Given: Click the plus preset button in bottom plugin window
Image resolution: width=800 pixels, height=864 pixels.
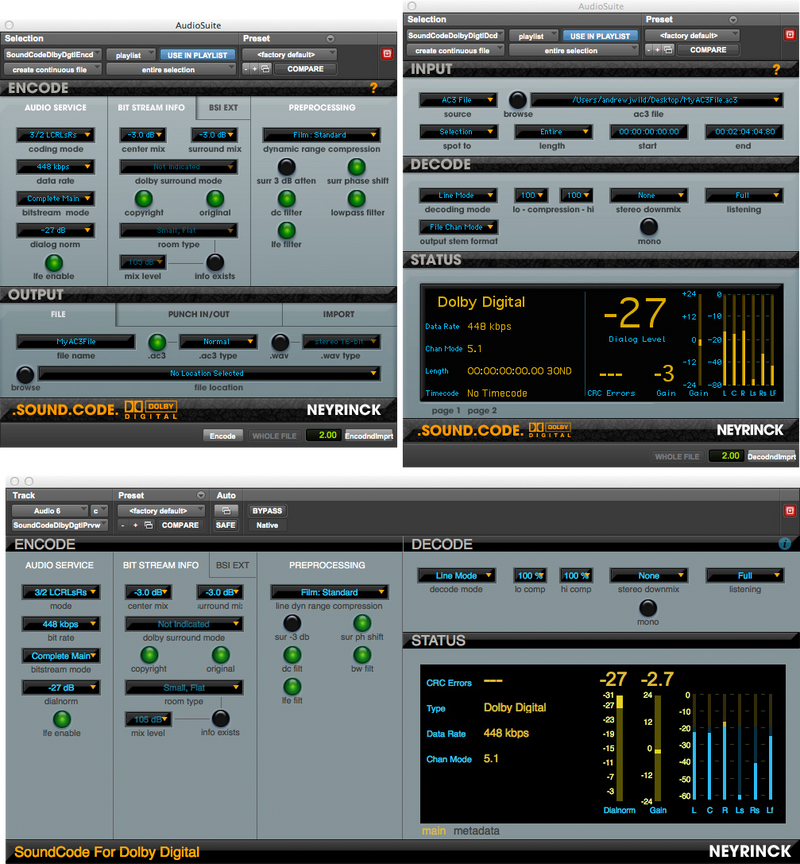Looking at the screenshot, I should (136, 525).
